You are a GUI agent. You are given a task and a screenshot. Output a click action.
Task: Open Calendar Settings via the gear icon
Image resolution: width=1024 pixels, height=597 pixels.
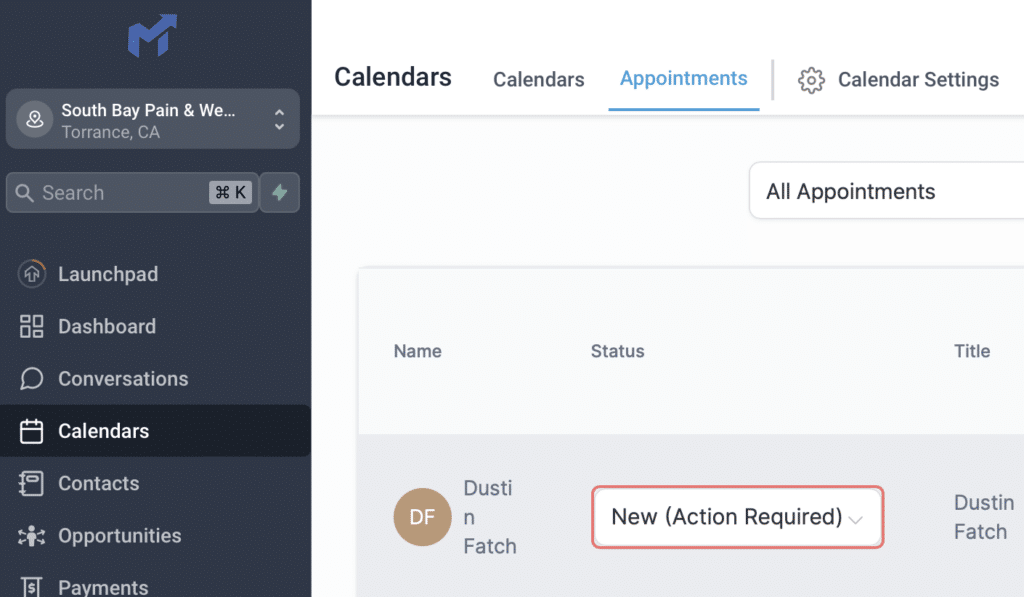tap(812, 79)
